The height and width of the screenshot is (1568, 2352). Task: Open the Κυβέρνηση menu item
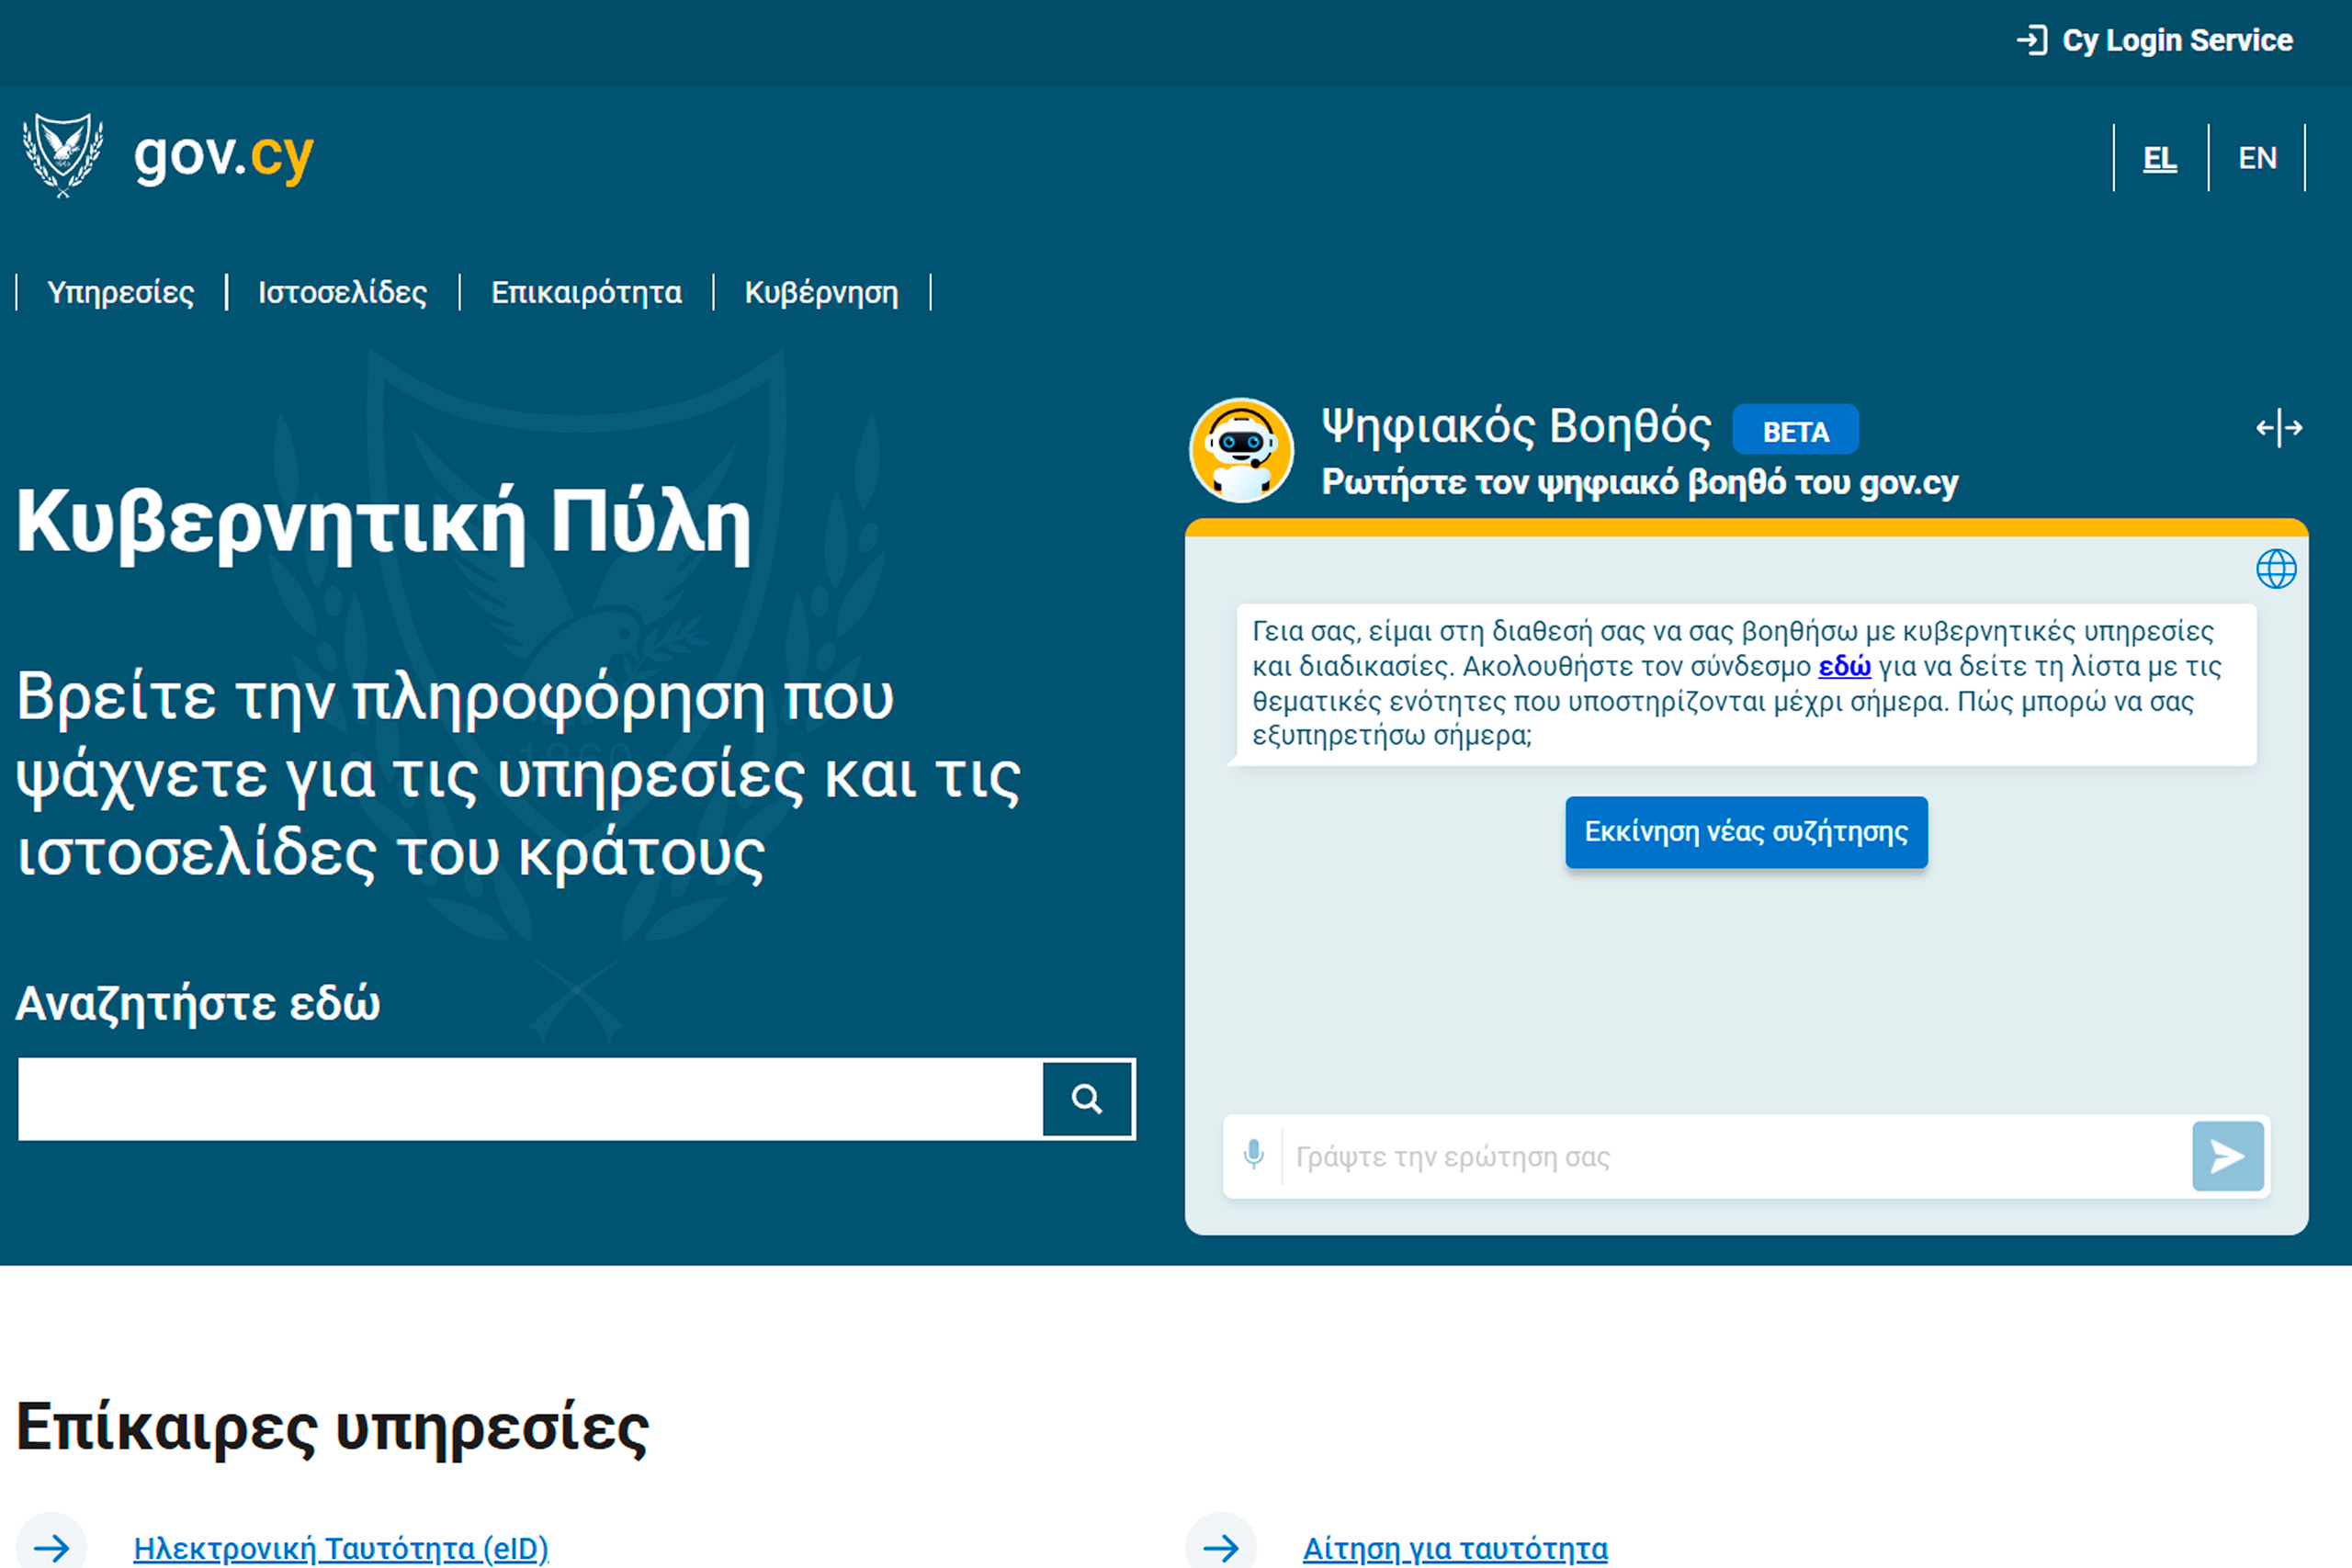point(821,292)
